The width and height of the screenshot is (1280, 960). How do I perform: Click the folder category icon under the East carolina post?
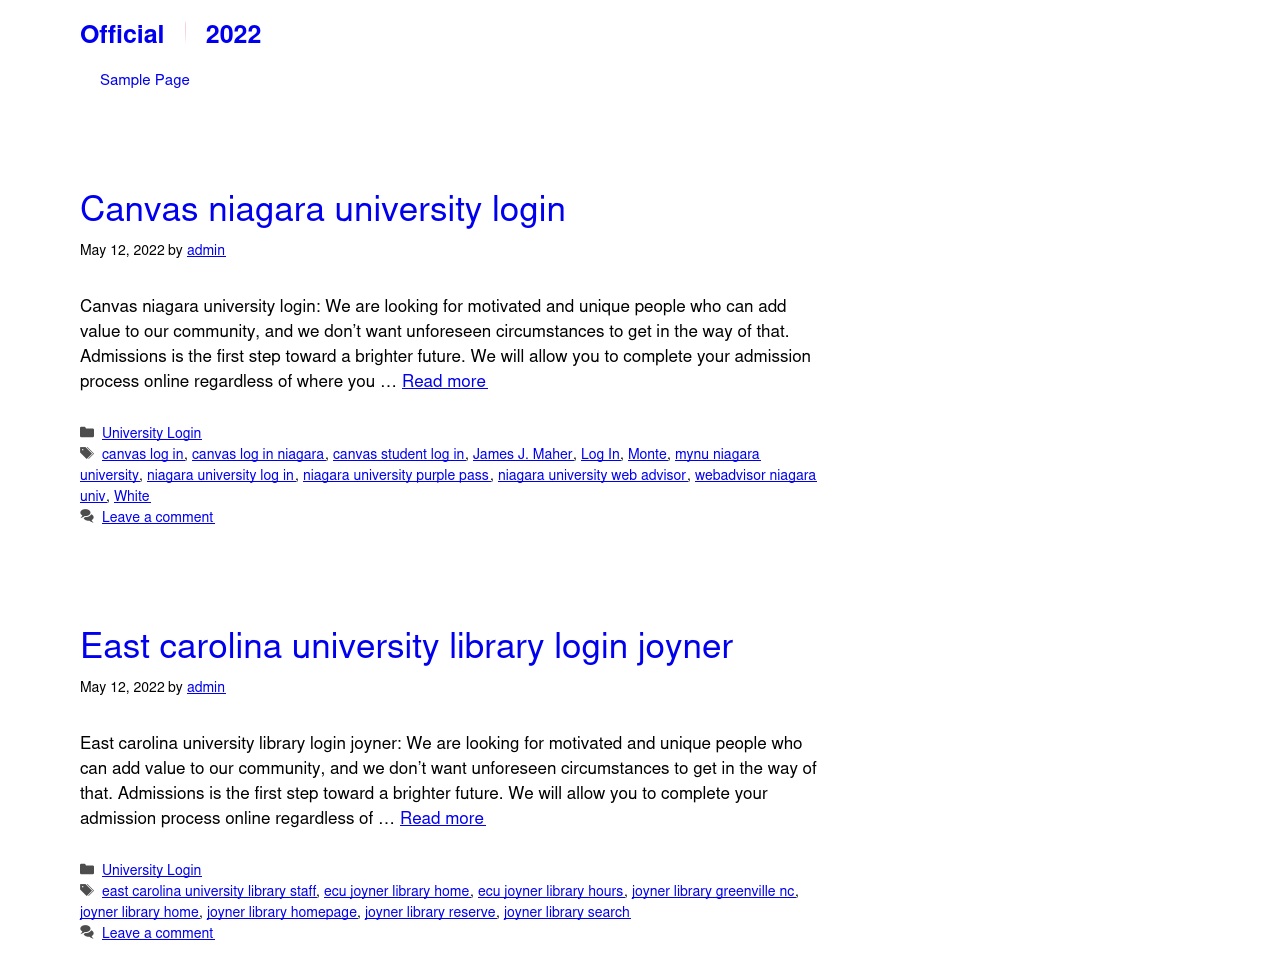87,870
